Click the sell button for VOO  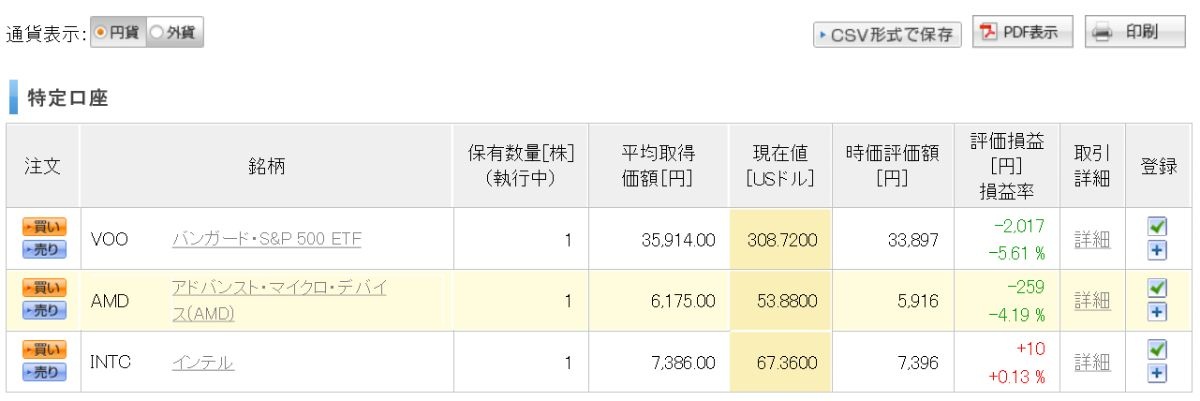click(43, 249)
